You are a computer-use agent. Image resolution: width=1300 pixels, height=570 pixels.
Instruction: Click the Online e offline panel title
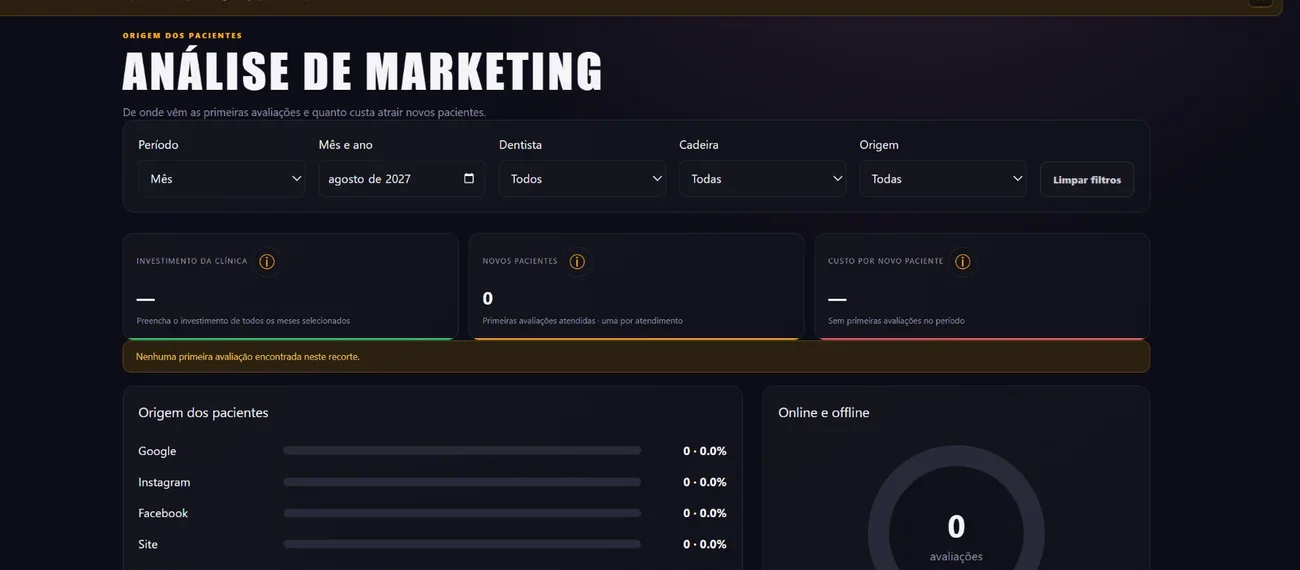pyautogui.click(x=824, y=412)
